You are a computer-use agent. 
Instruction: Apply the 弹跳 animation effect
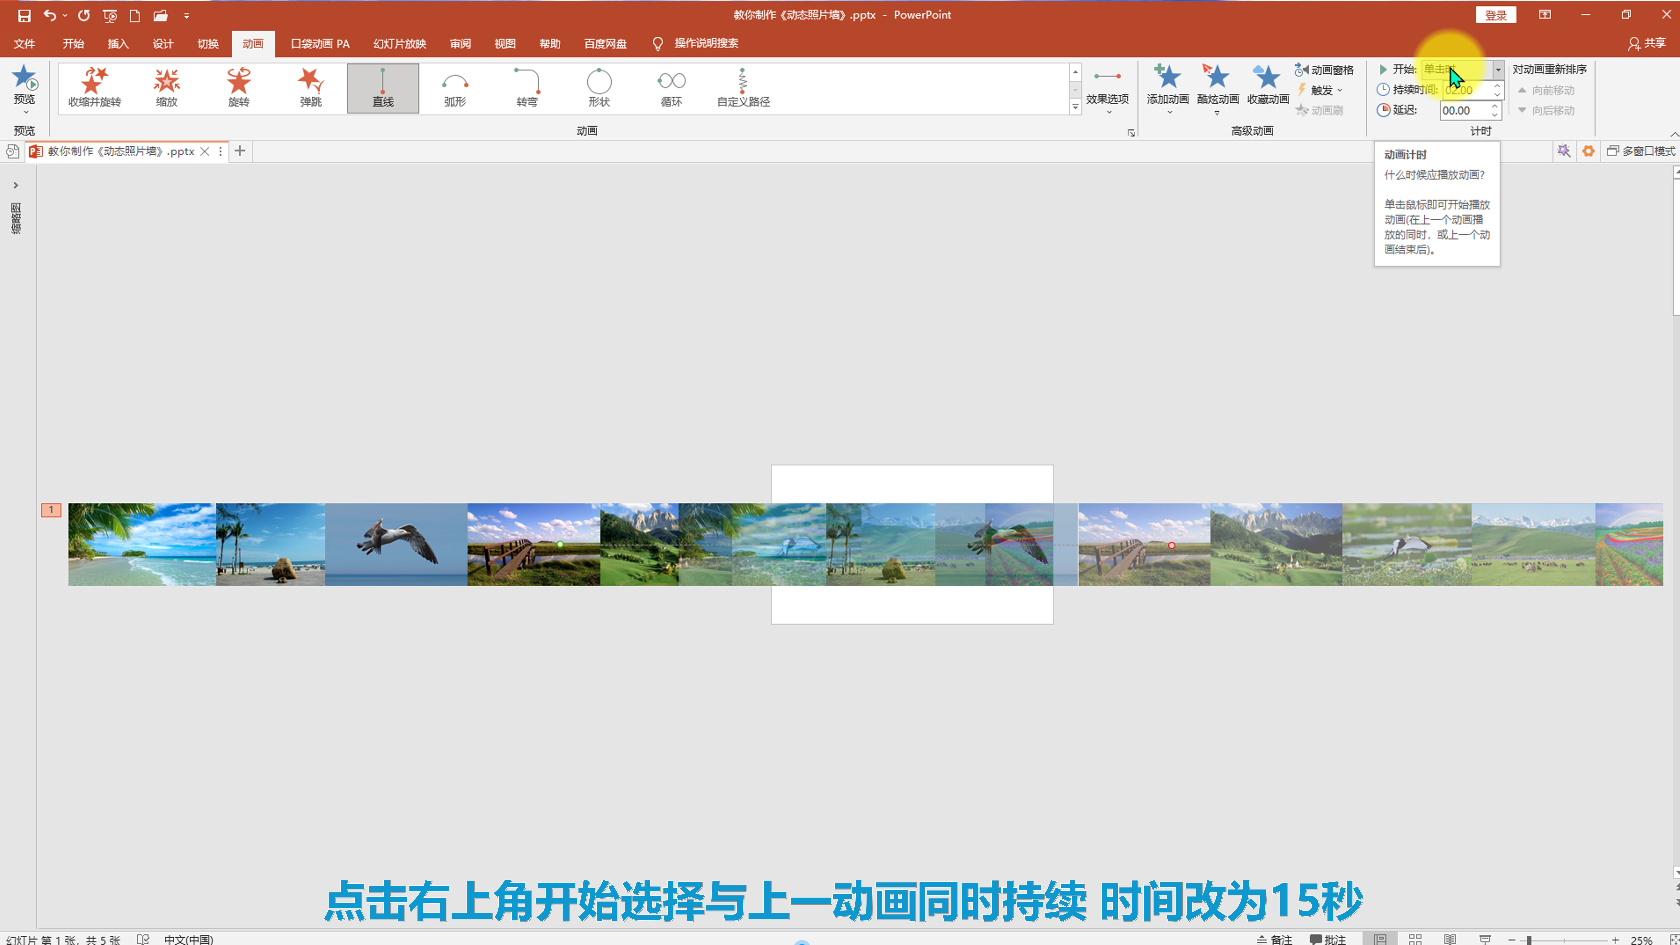click(x=311, y=88)
